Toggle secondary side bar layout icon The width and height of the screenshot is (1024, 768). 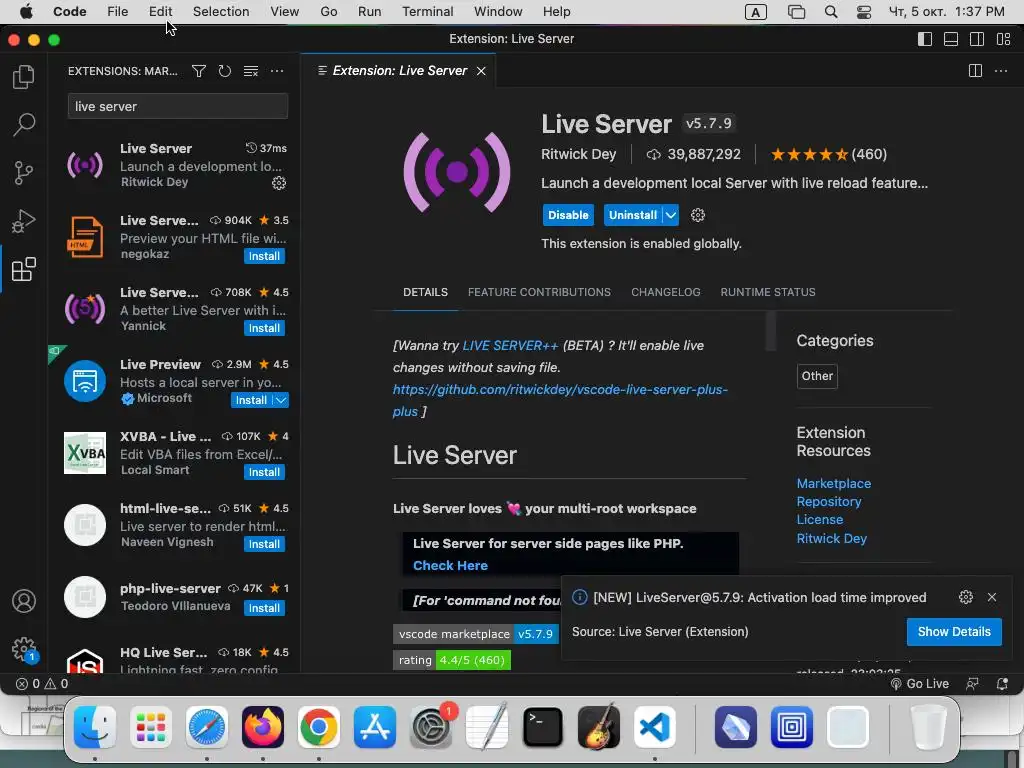pos(977,39)
